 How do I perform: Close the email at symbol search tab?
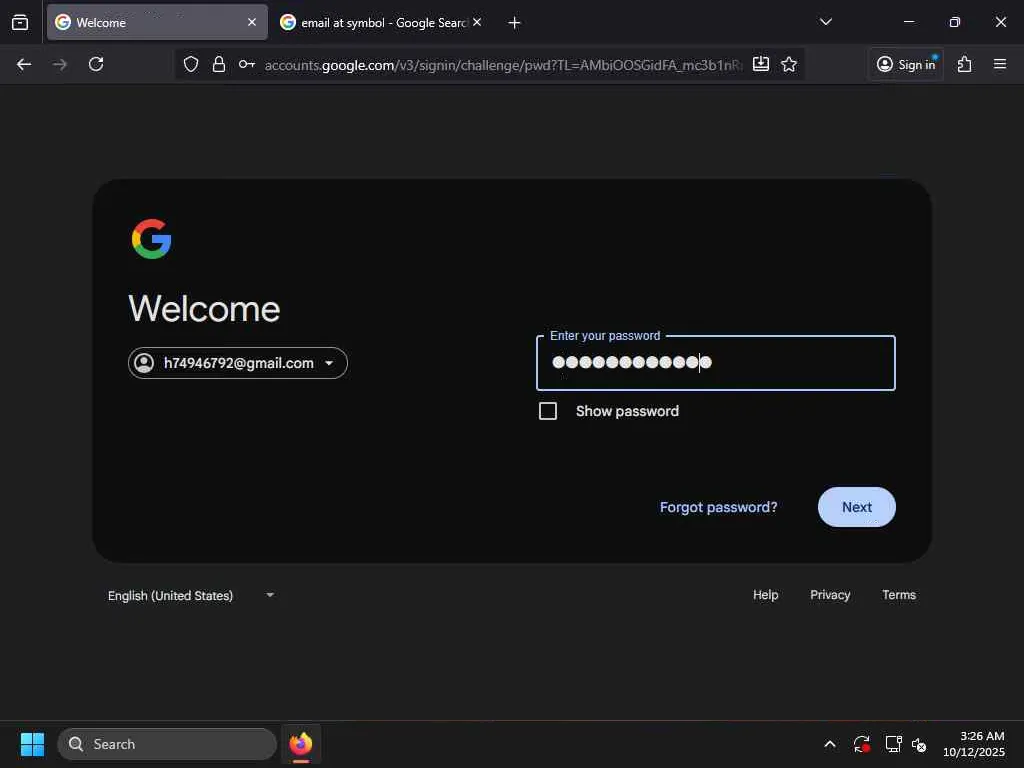point(477,22)
